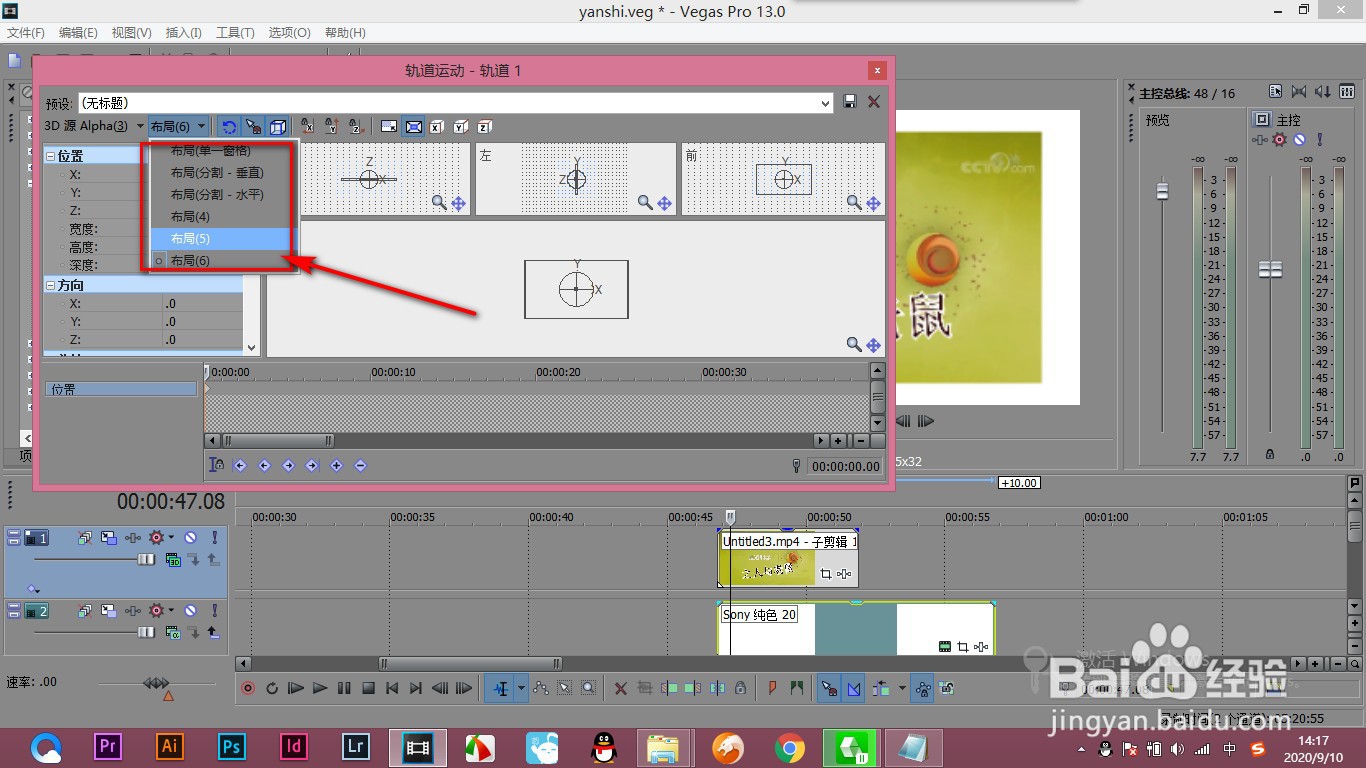Screen dimensions: 1366x768
Task: Toggle prevent scaling Z cube icon
Action: 484,127
